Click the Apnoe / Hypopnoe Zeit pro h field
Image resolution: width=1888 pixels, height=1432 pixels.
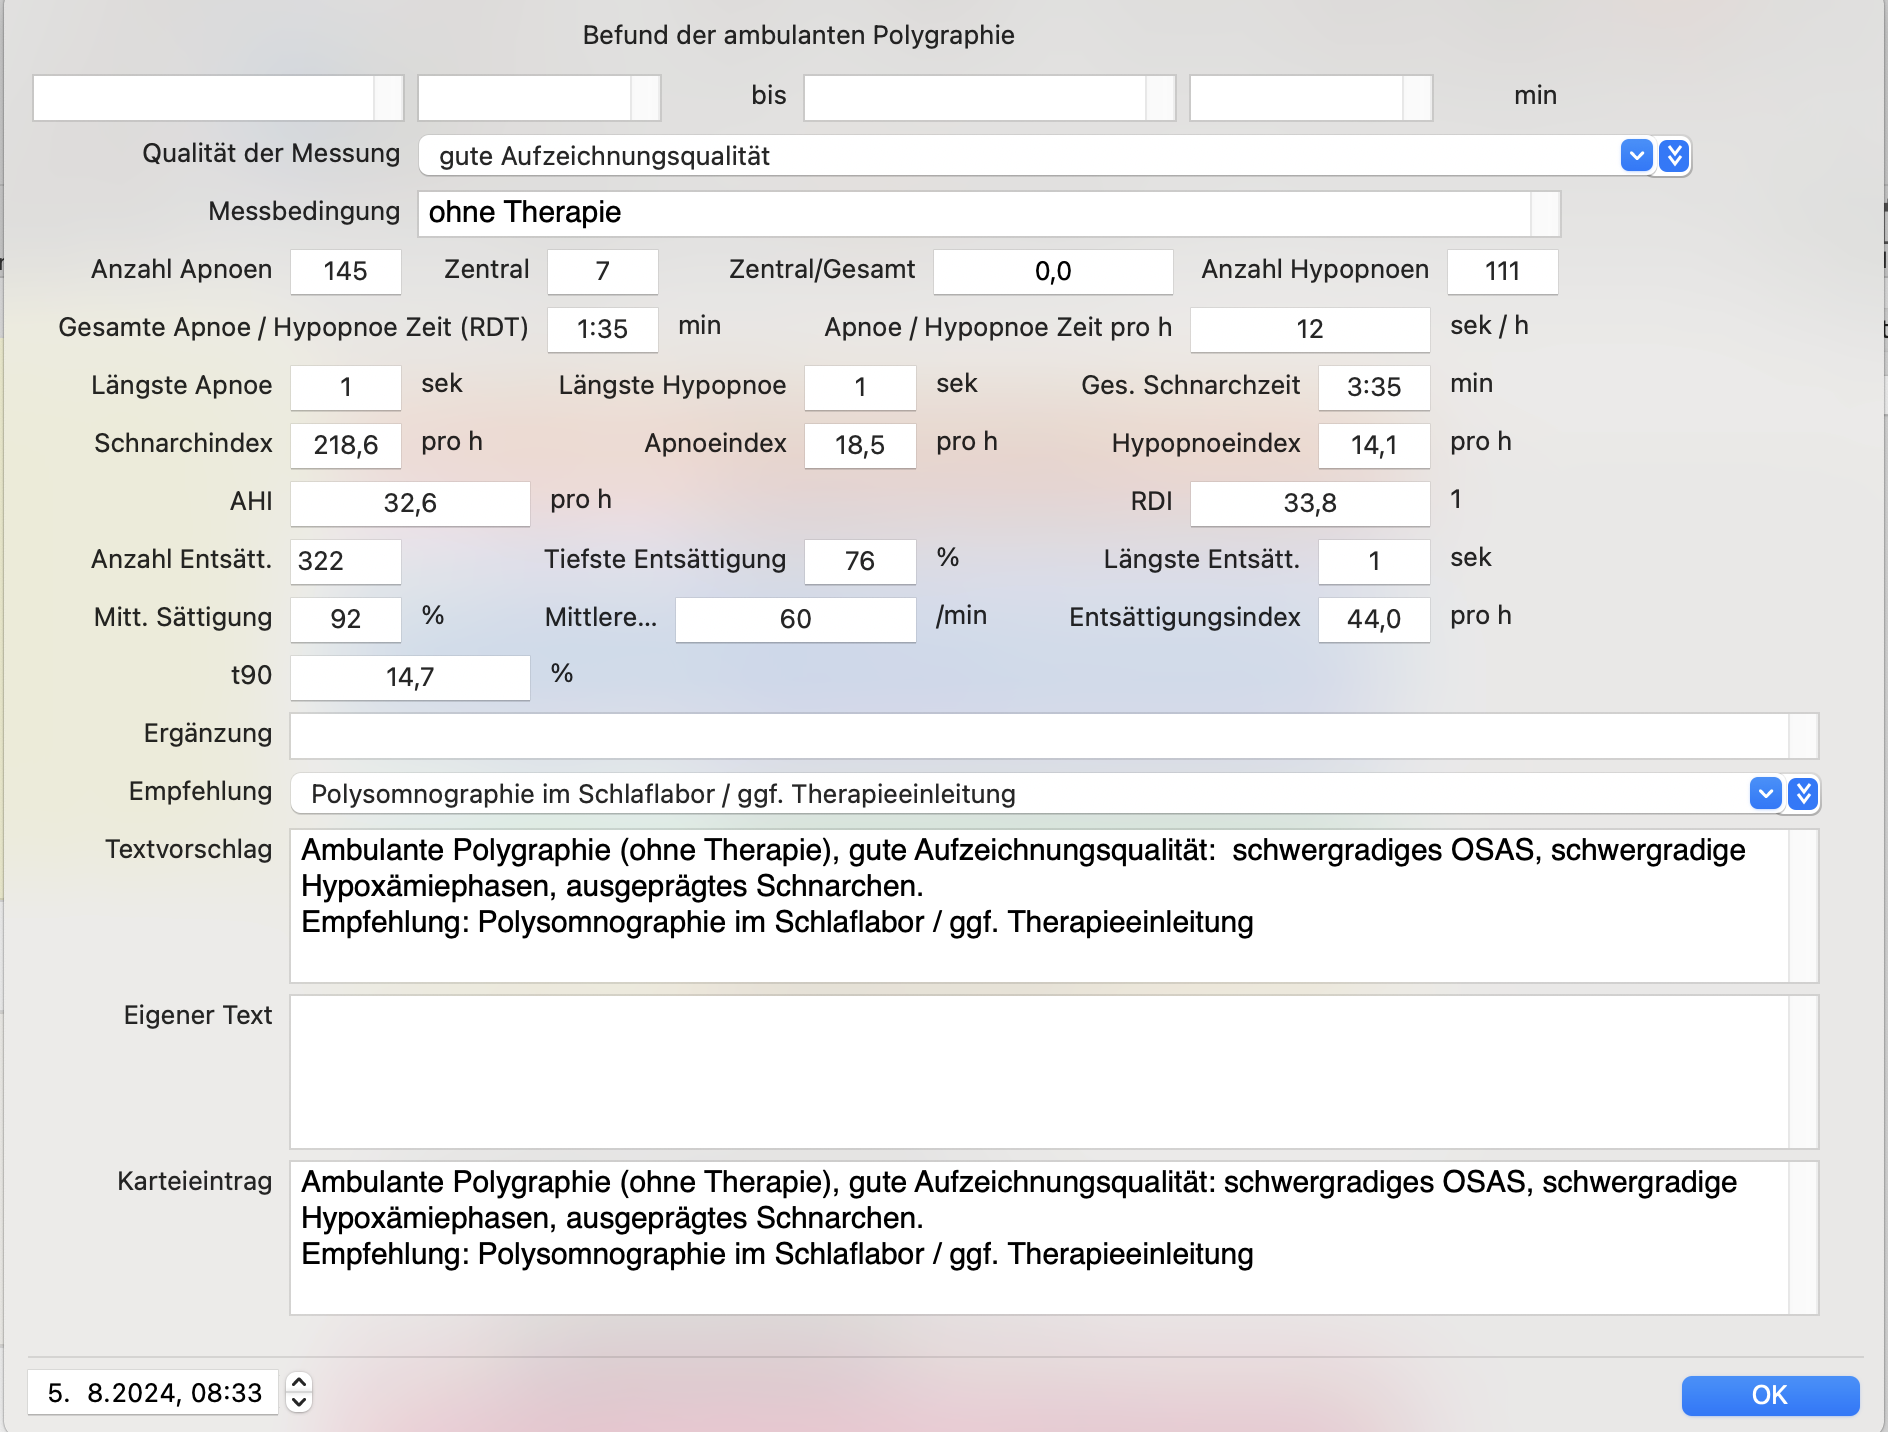(1310, 329)
